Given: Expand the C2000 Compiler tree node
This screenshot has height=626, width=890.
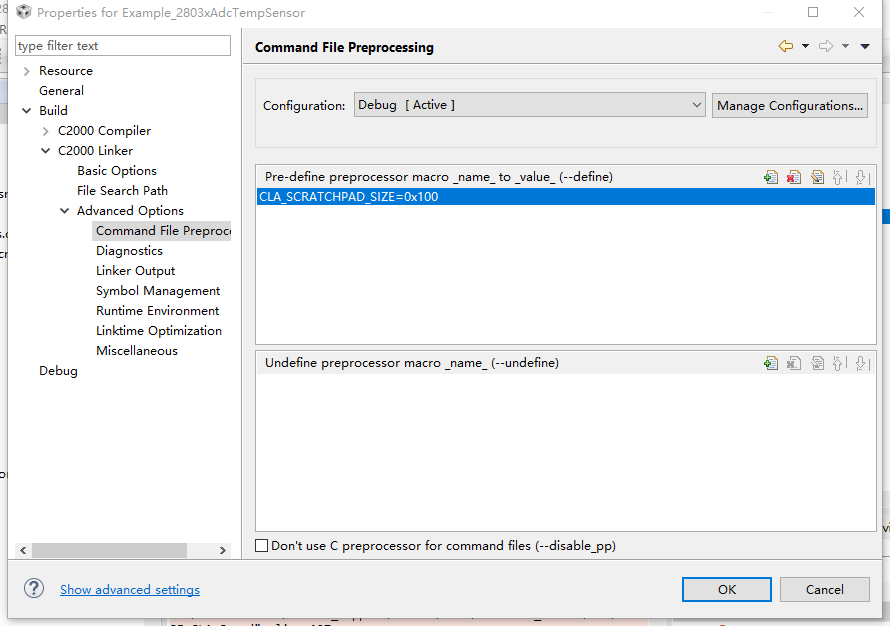Looking at the screenshot, I should (46, 131).
